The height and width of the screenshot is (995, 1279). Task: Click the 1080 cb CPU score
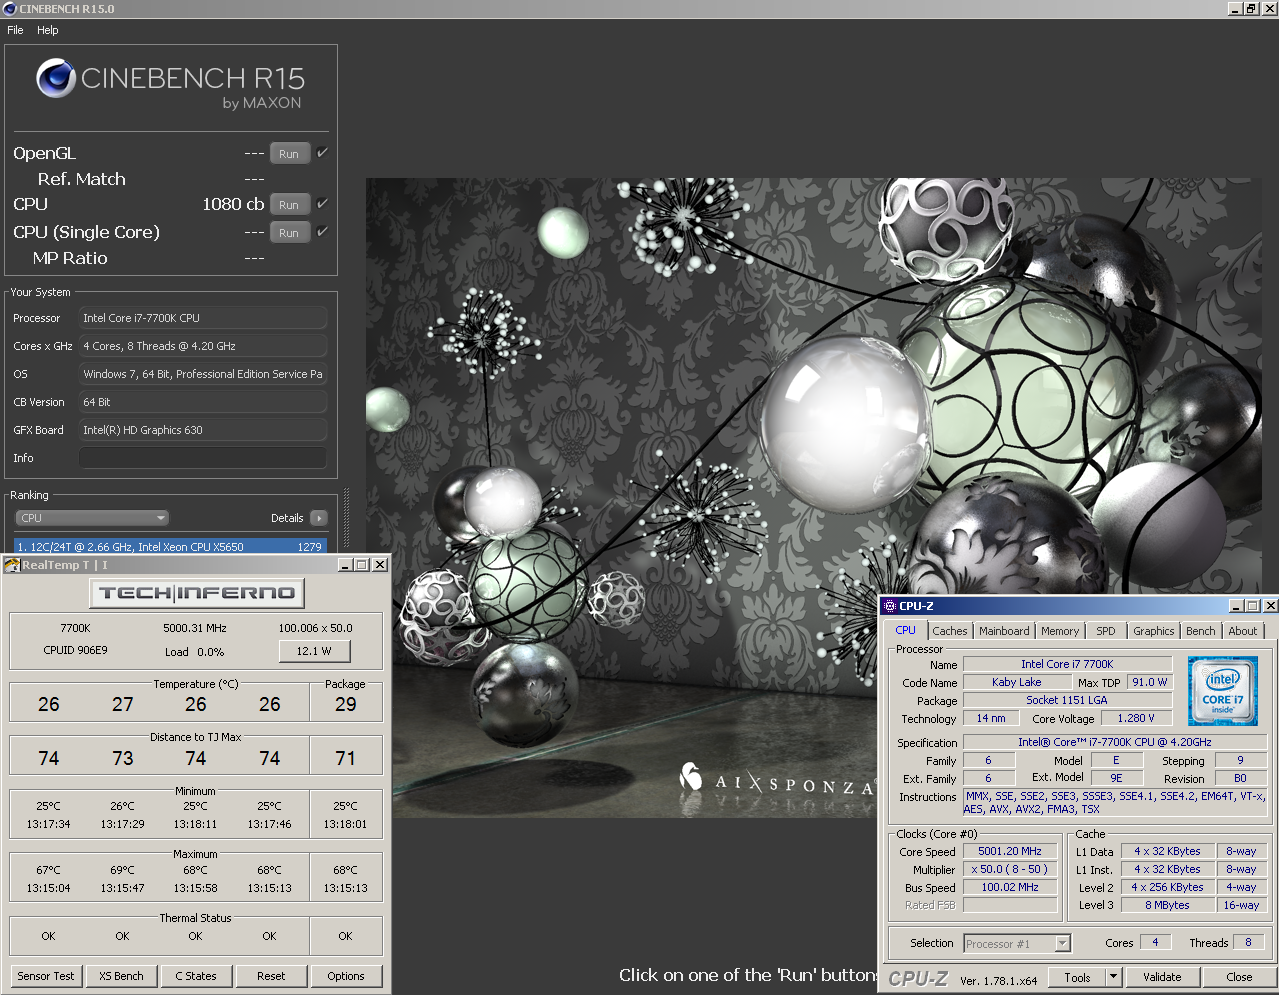click(233, 204)
